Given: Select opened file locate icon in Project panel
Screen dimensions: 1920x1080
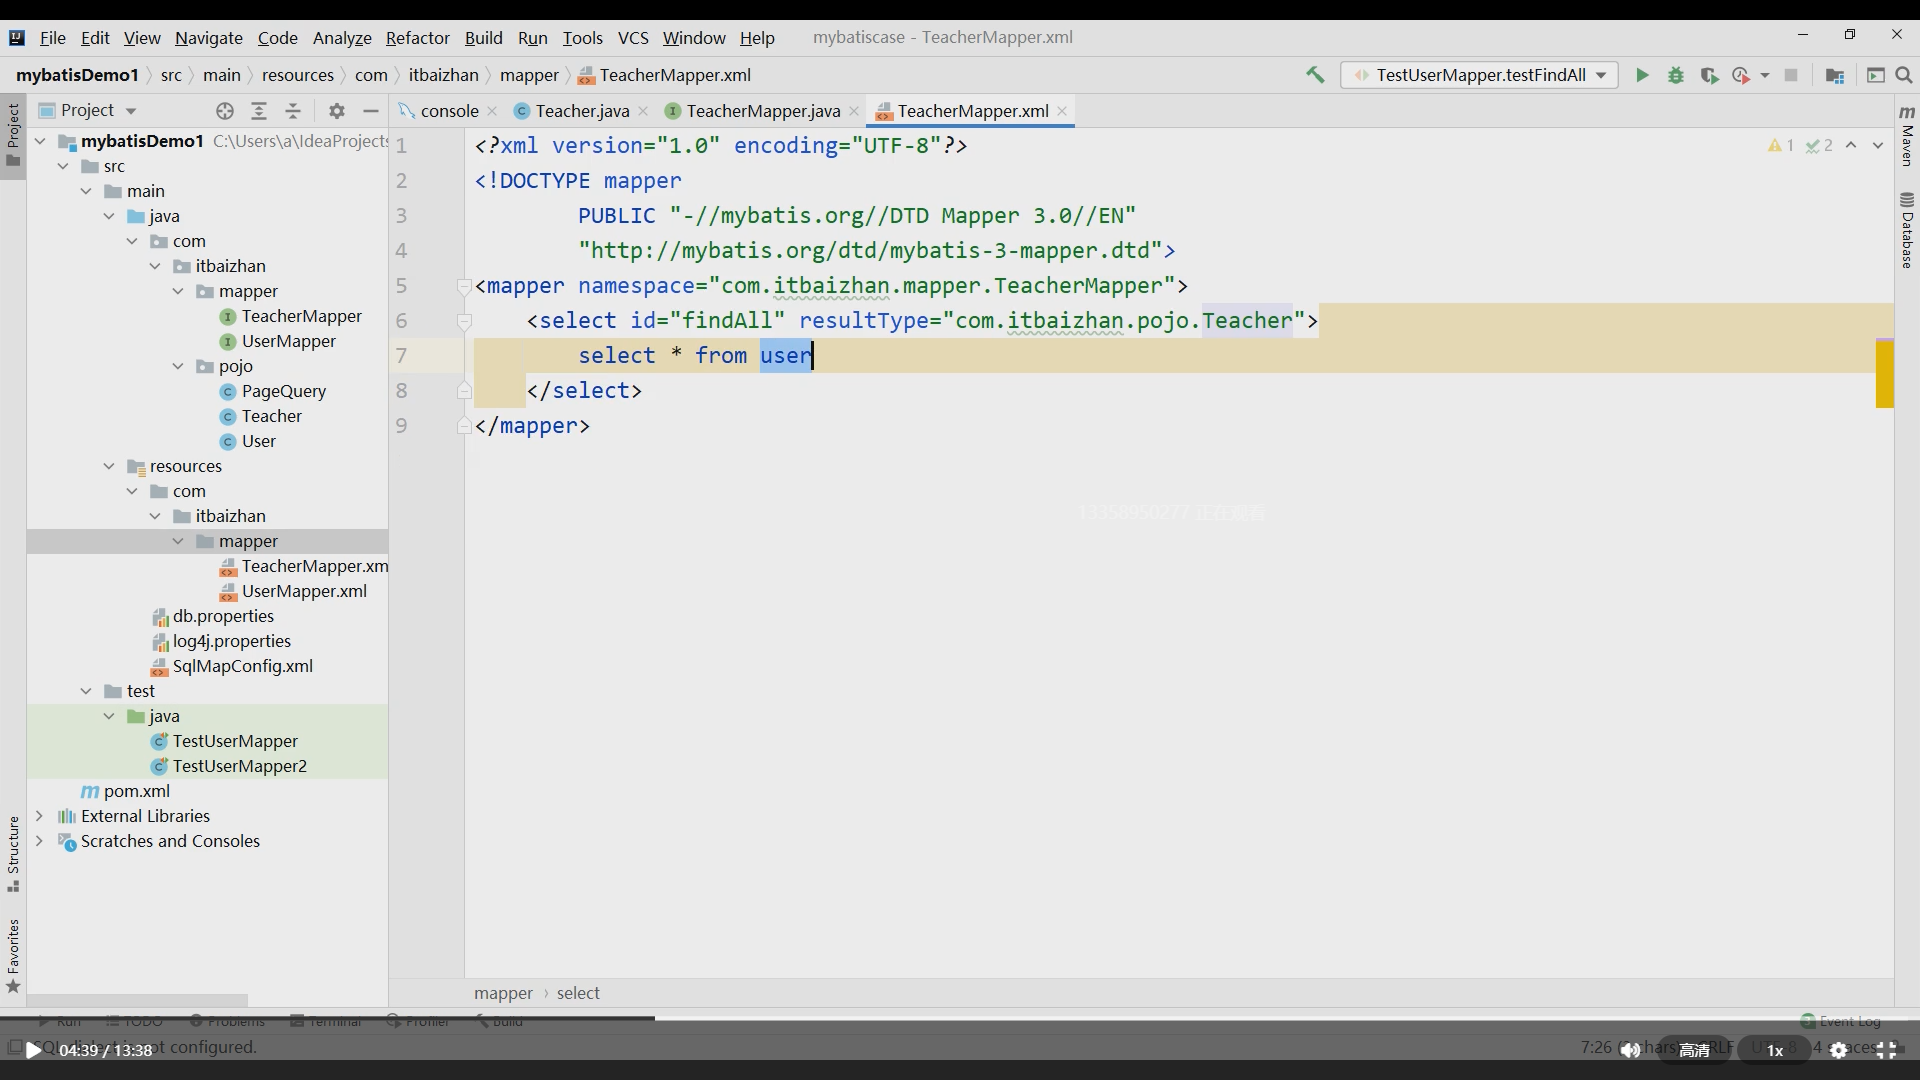Looking at the screenshot, I should click(x=225, y=111).
